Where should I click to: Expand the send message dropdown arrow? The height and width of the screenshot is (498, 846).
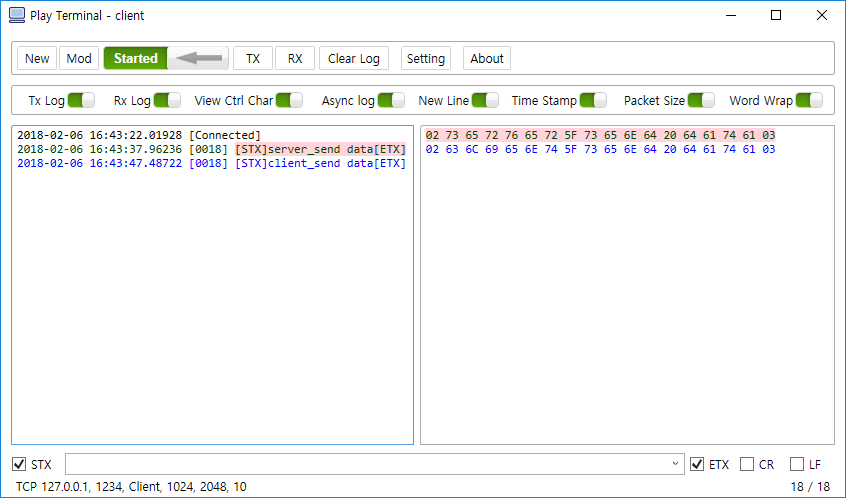675,464
